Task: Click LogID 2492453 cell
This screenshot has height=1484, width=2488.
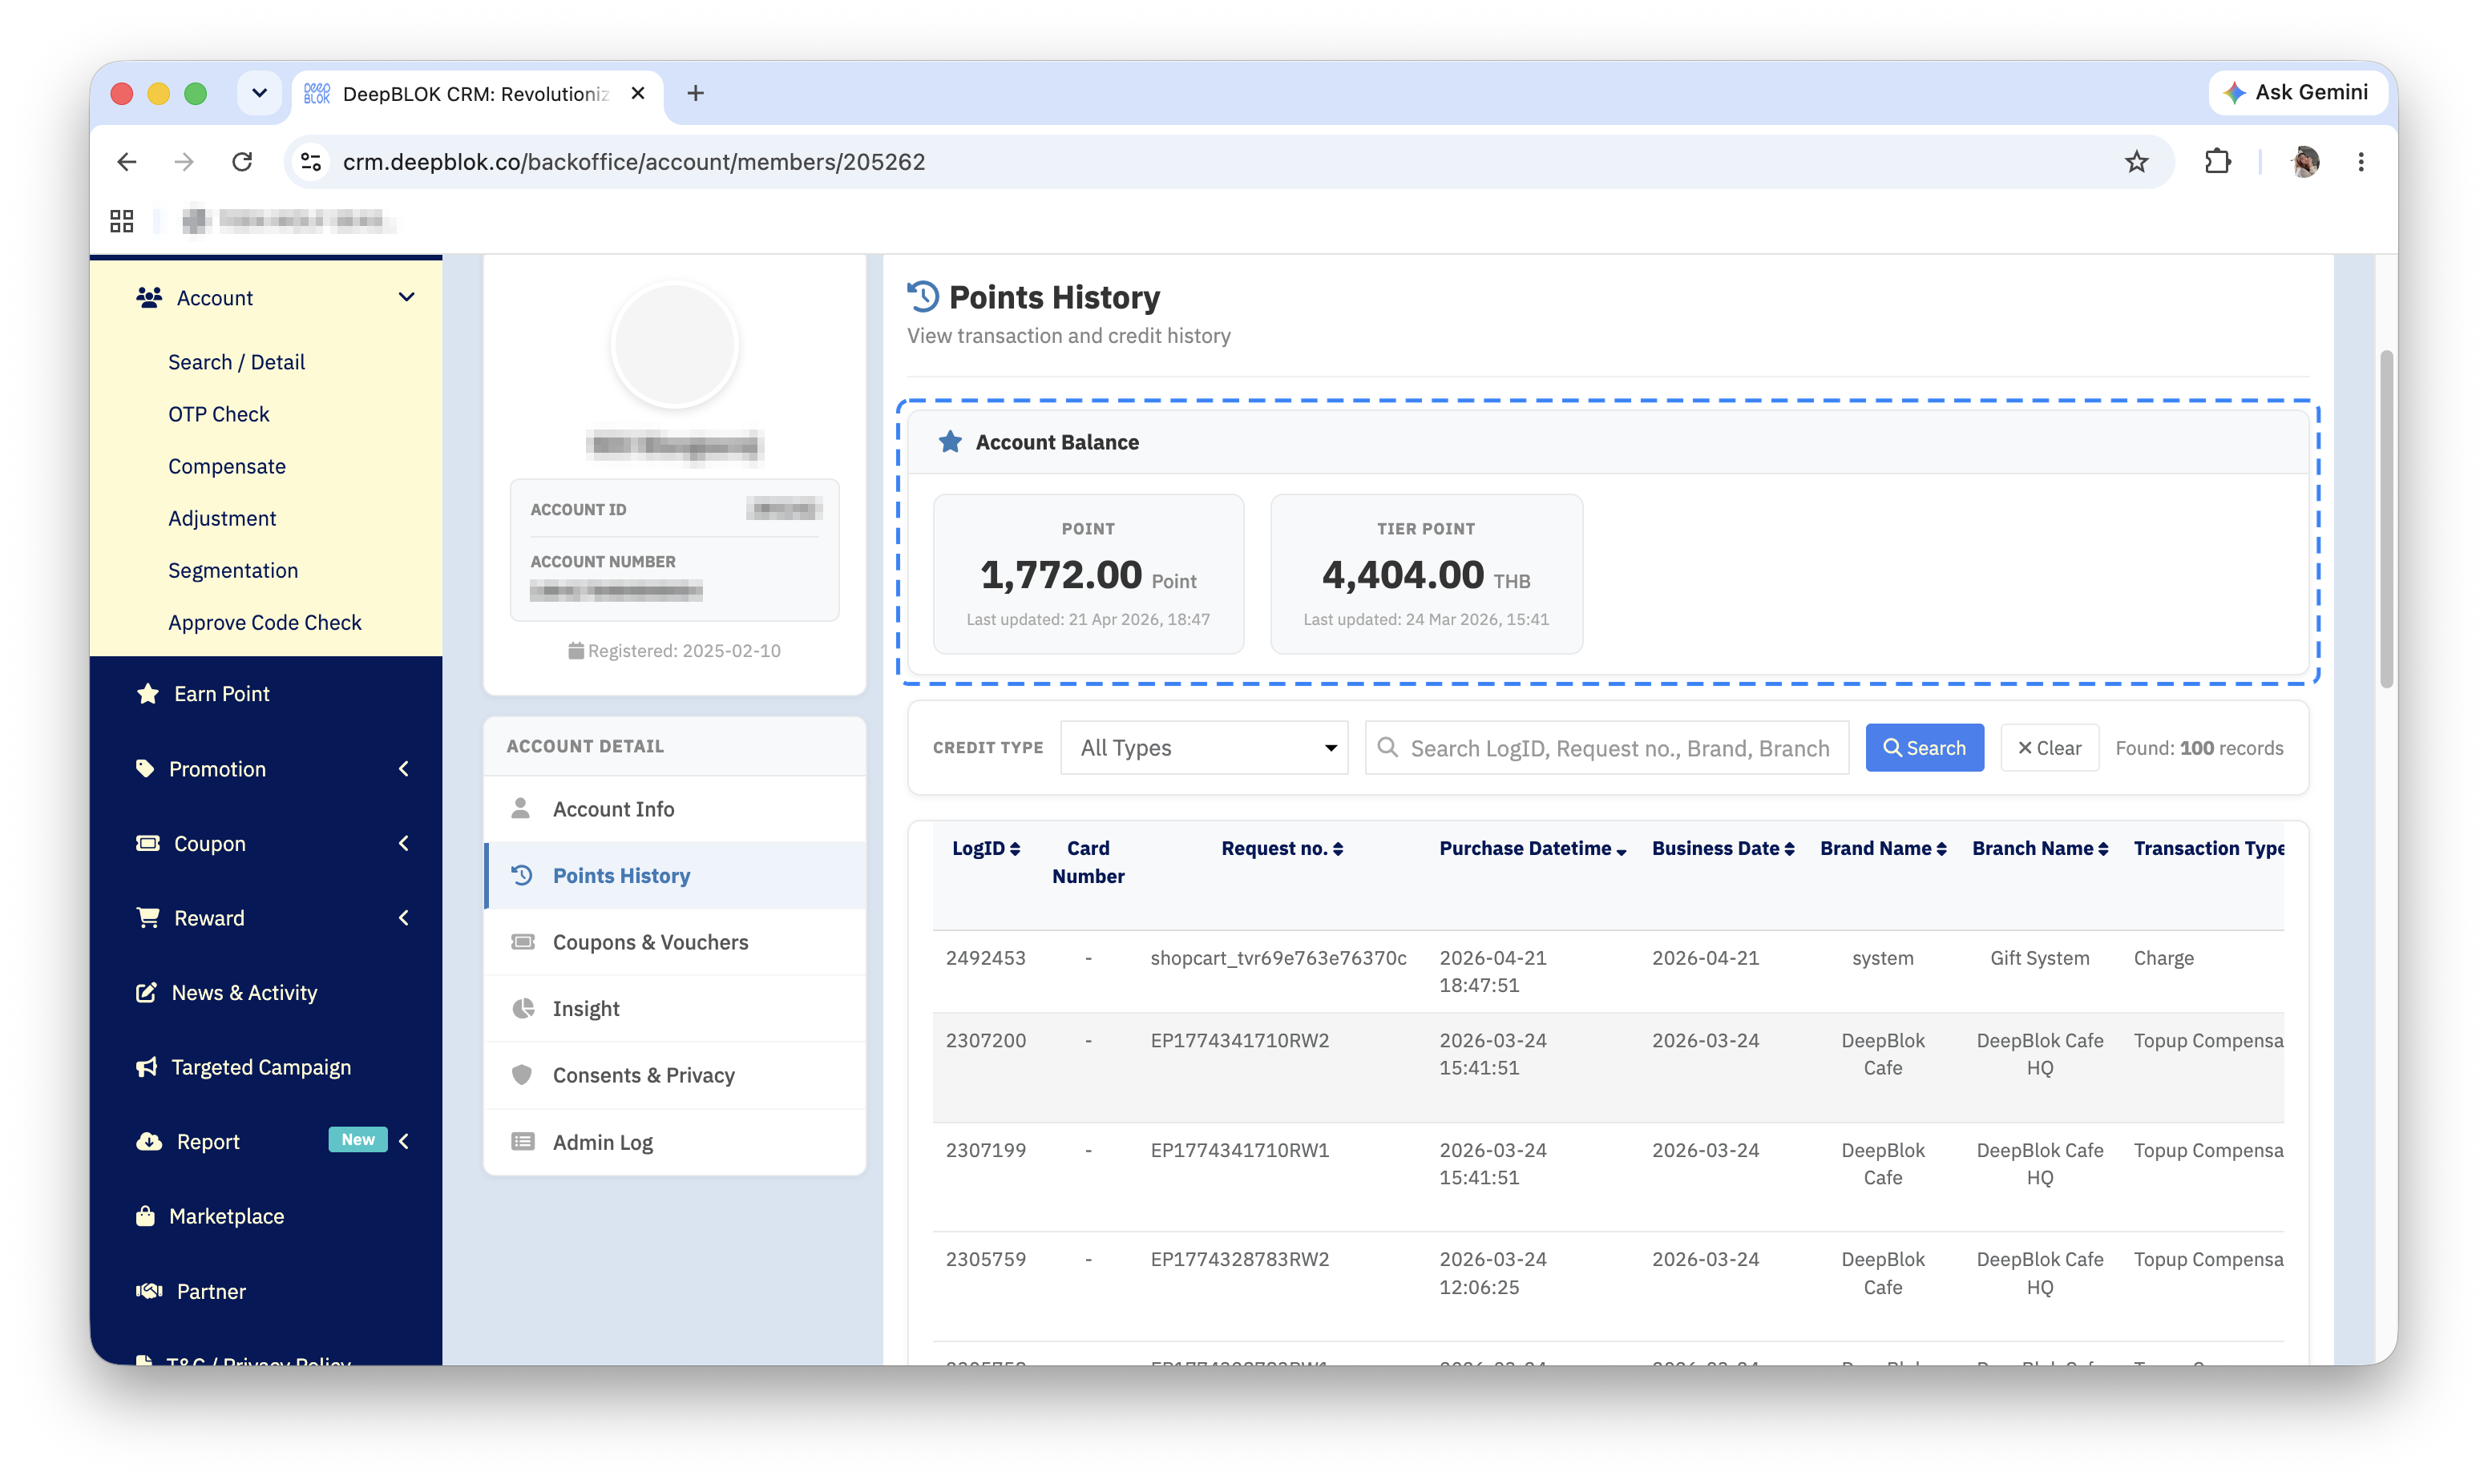Action: coord(985,958)
